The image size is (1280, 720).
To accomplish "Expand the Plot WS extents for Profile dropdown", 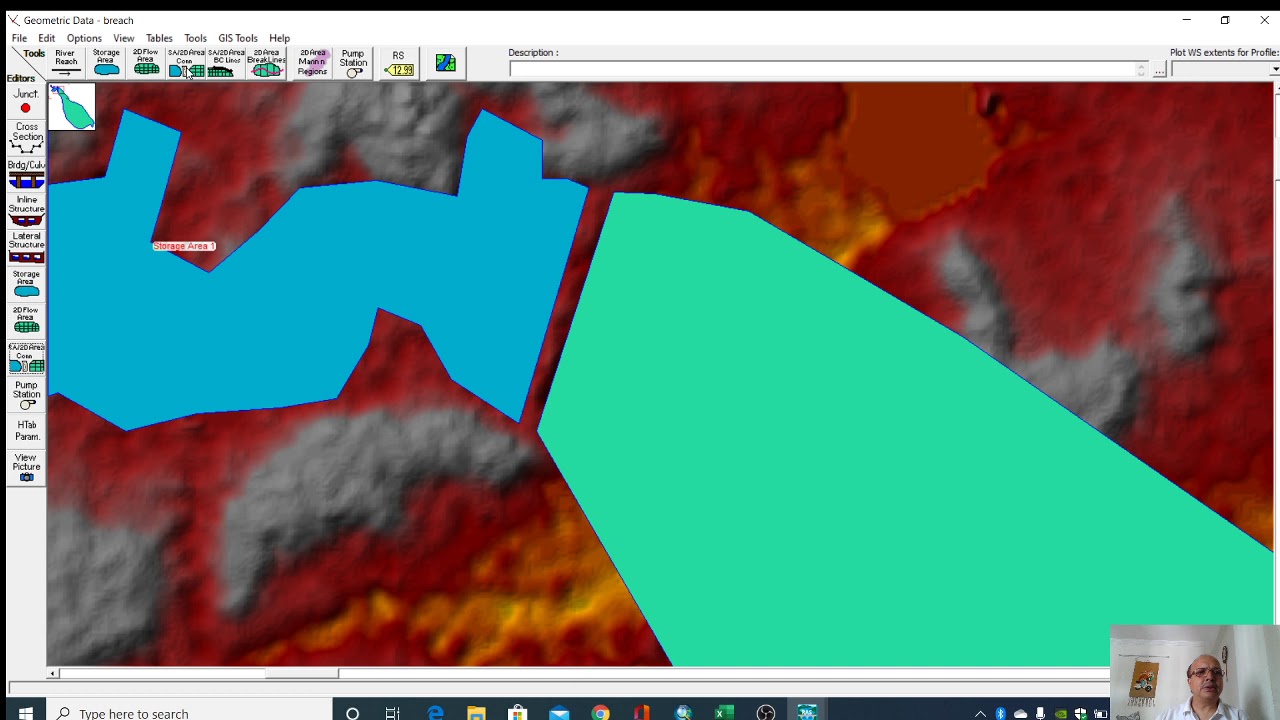I will (1275, 69).
